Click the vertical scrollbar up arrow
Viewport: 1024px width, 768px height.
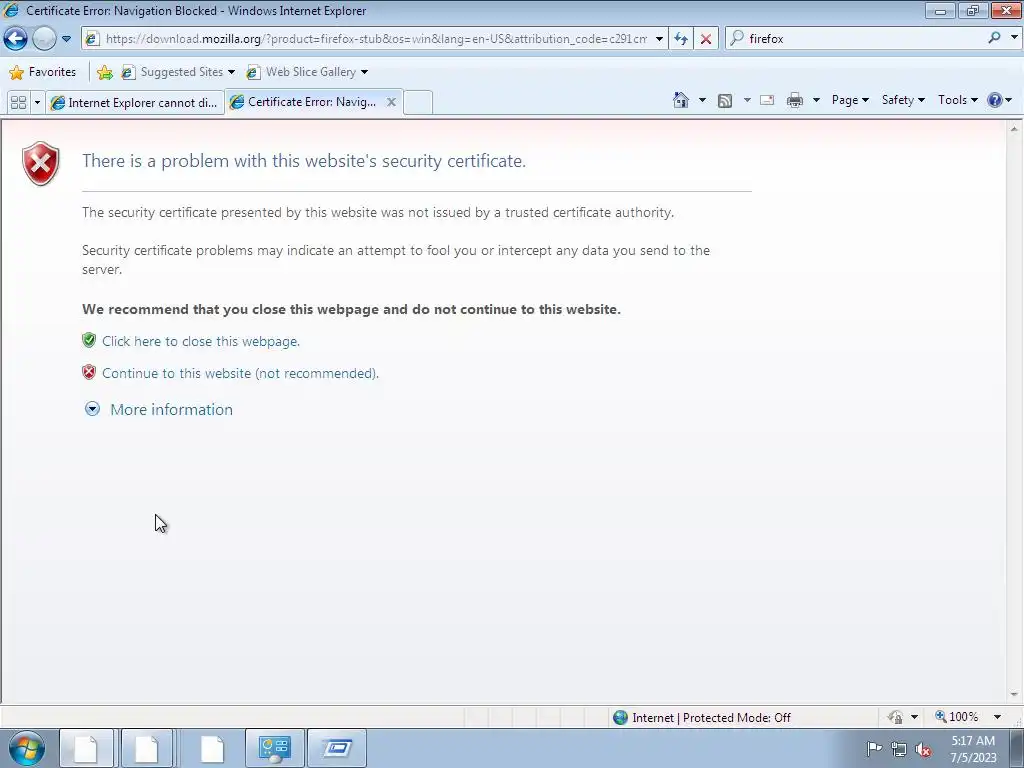[1014, 129]
